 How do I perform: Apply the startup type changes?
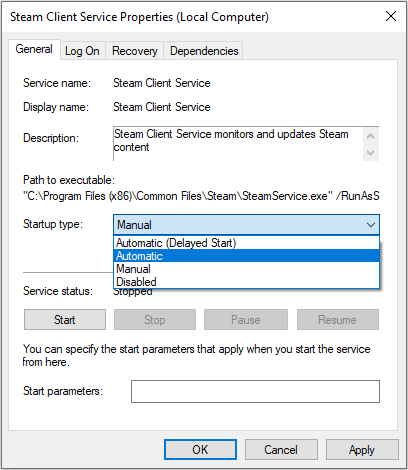[x=362, y=450]
